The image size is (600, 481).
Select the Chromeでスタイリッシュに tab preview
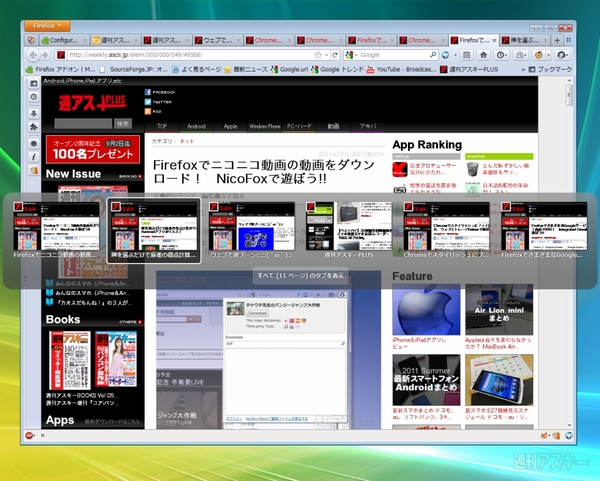[446, 230]
